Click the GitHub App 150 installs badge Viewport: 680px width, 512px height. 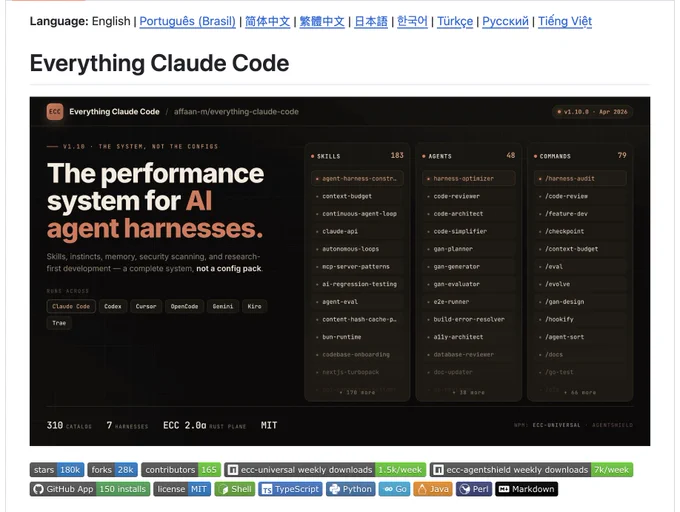point(90,489)
